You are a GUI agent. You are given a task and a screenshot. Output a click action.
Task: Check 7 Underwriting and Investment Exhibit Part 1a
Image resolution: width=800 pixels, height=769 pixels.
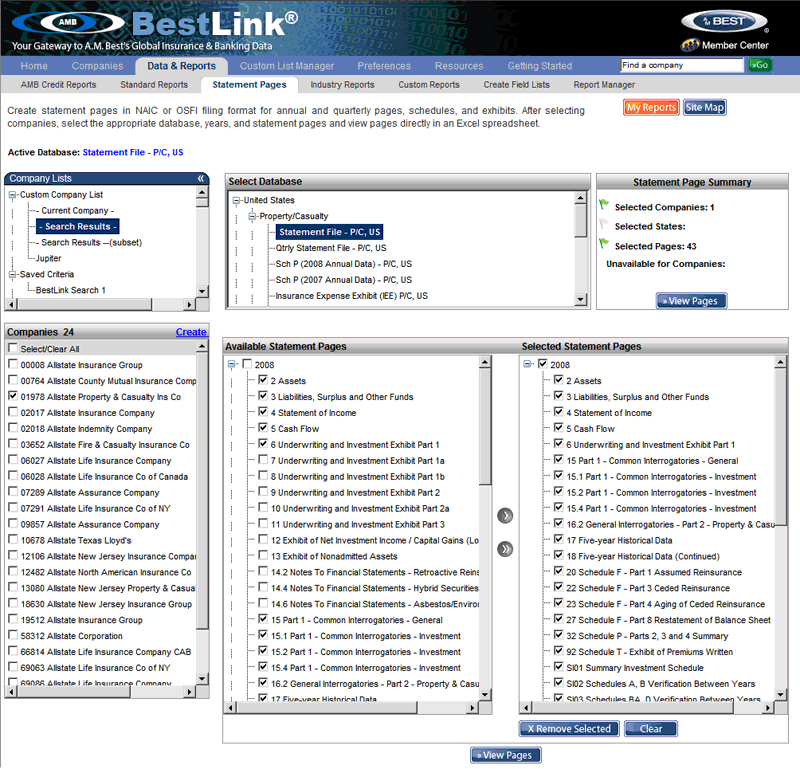point(263,459)
